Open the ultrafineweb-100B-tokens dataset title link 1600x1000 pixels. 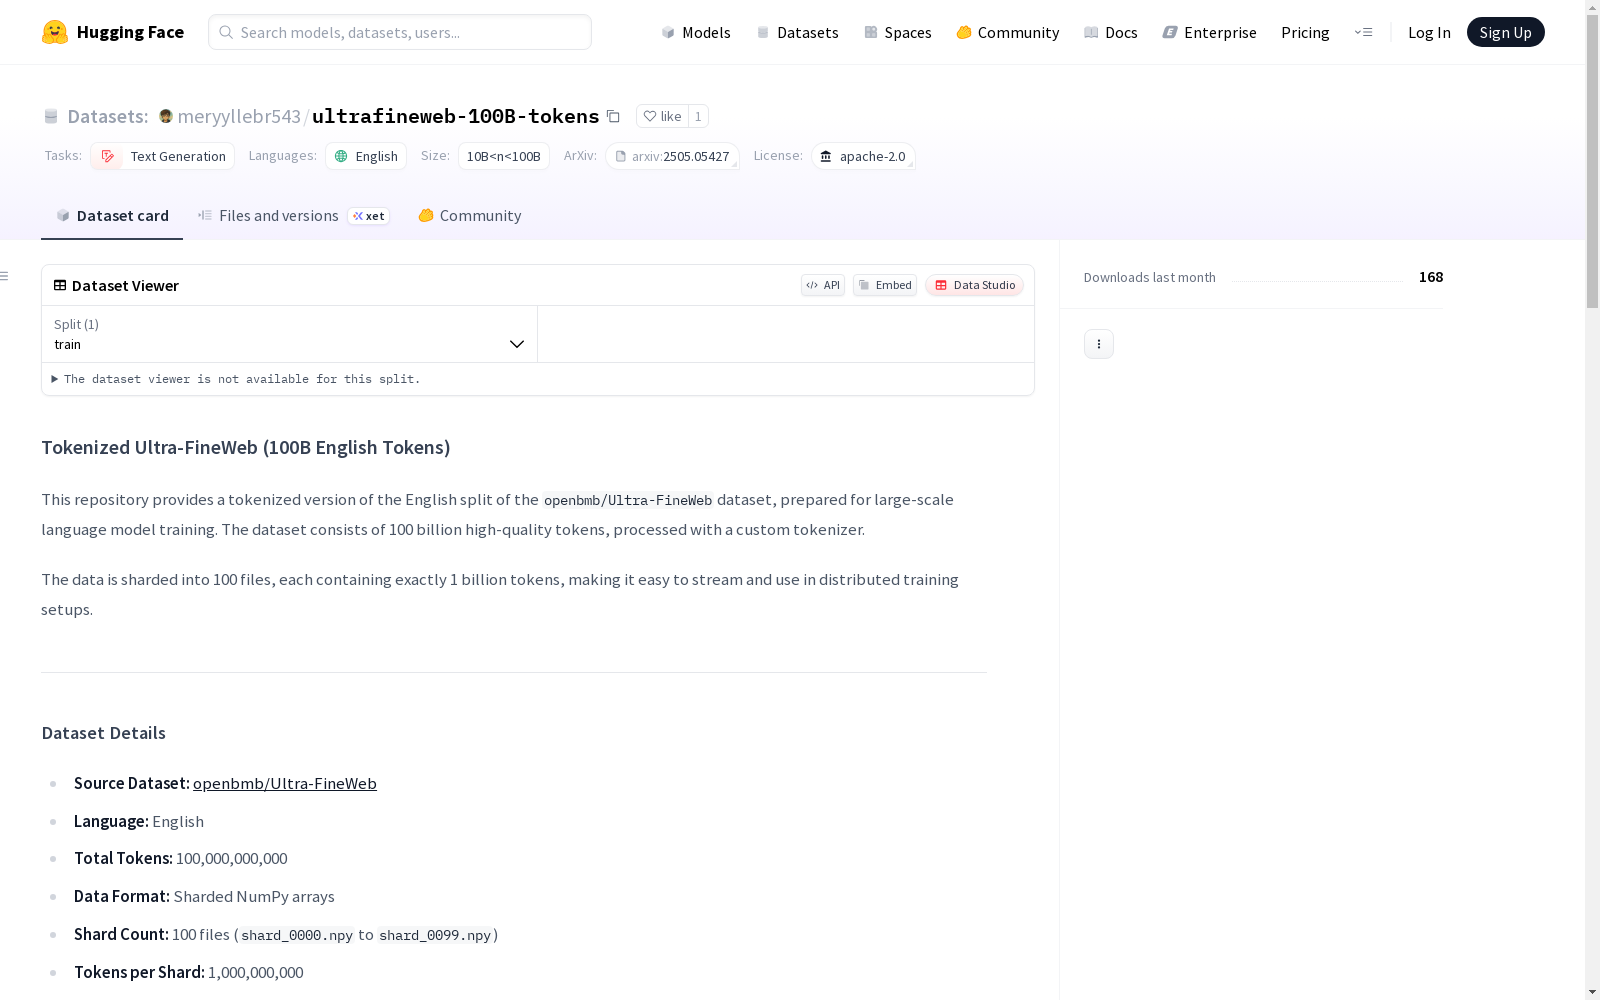[456, 116]
